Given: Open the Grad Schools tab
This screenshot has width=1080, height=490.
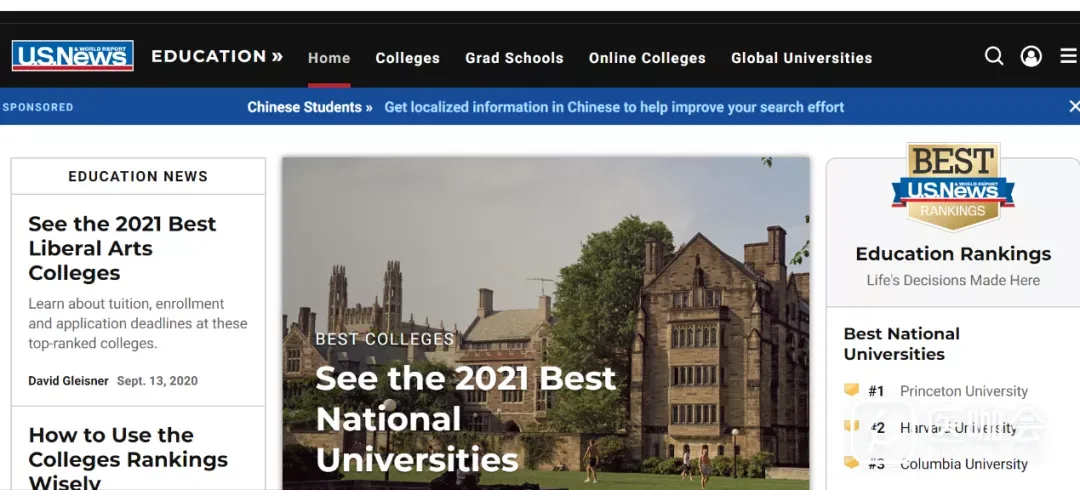Looking at the screenshot, I should tap(514, 58).
